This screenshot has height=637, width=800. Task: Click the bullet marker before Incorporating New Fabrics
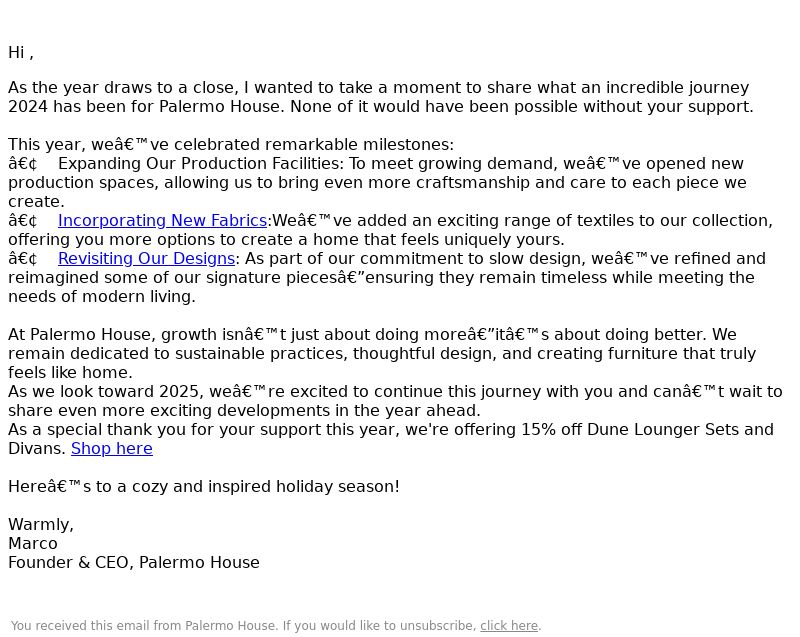coord(23,221)
